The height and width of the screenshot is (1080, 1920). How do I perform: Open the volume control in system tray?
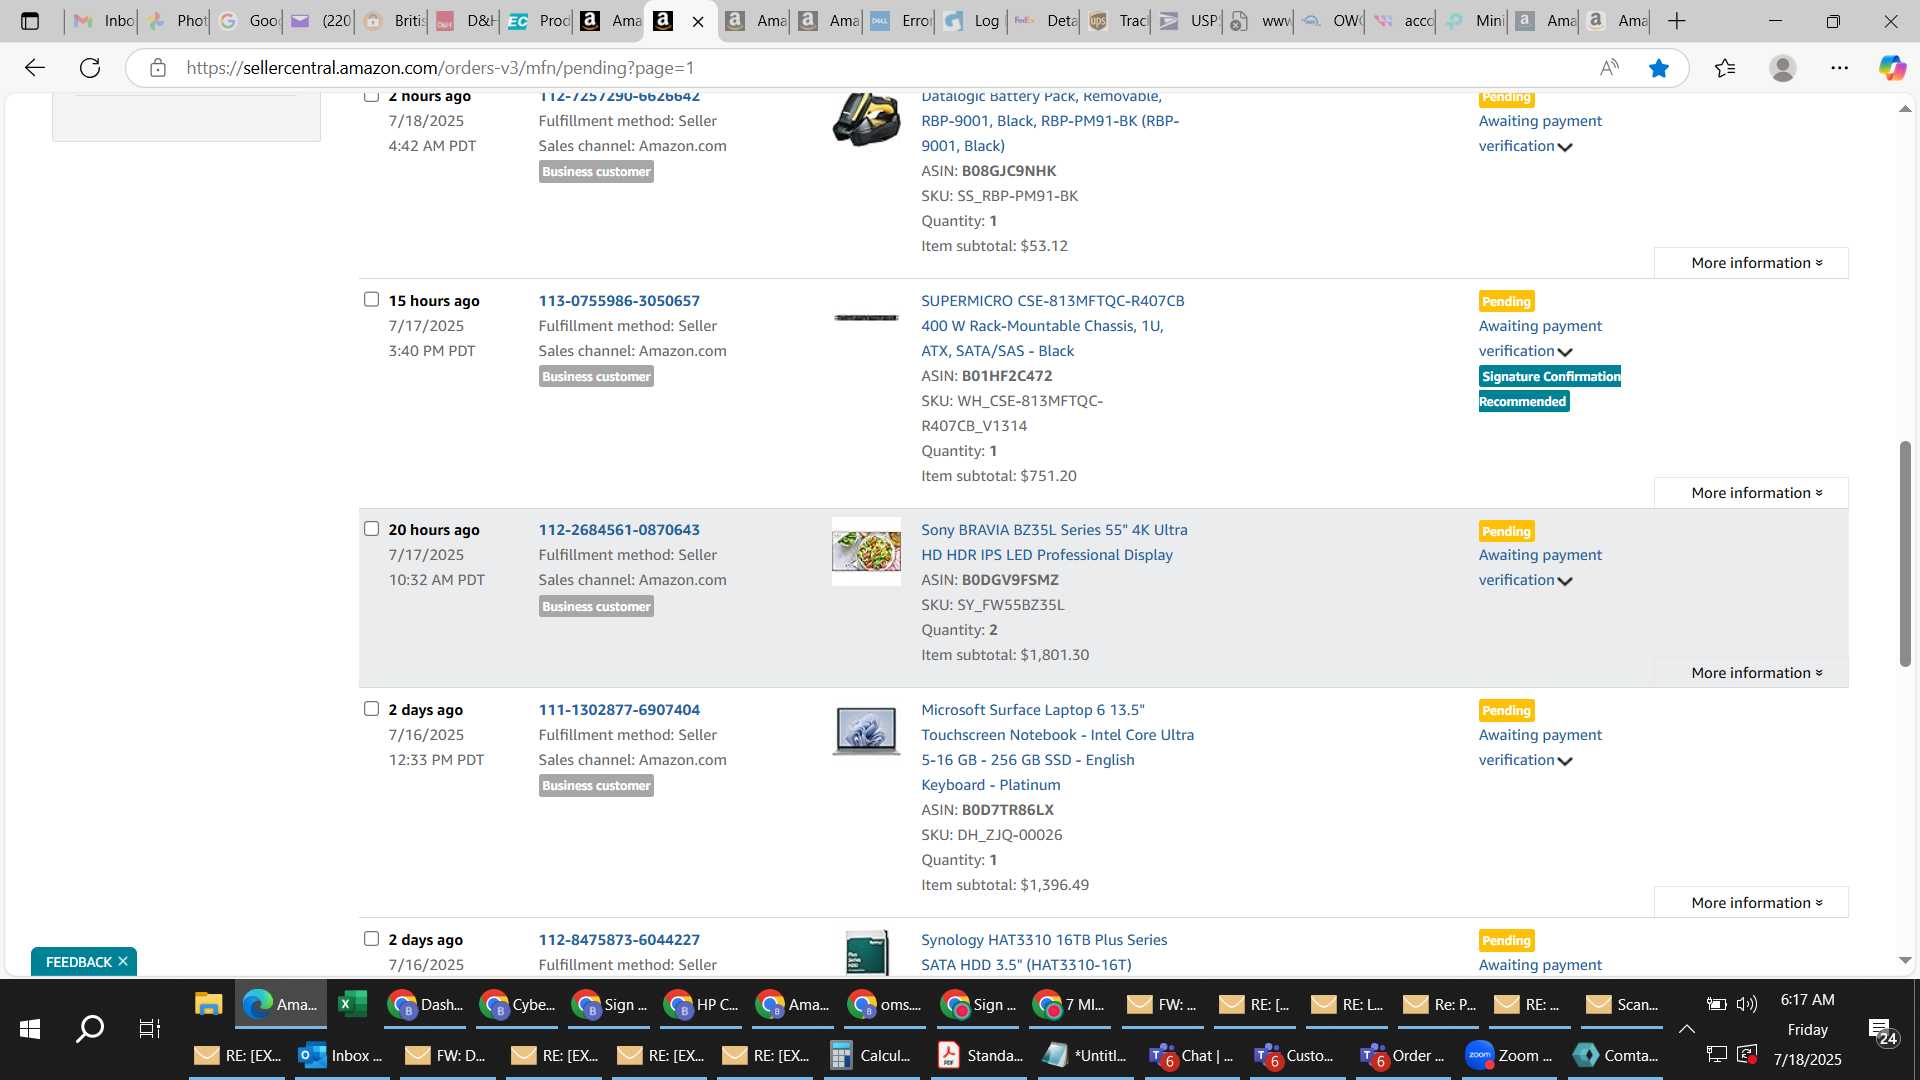pyautogui.click(x=1747, y=1004)
